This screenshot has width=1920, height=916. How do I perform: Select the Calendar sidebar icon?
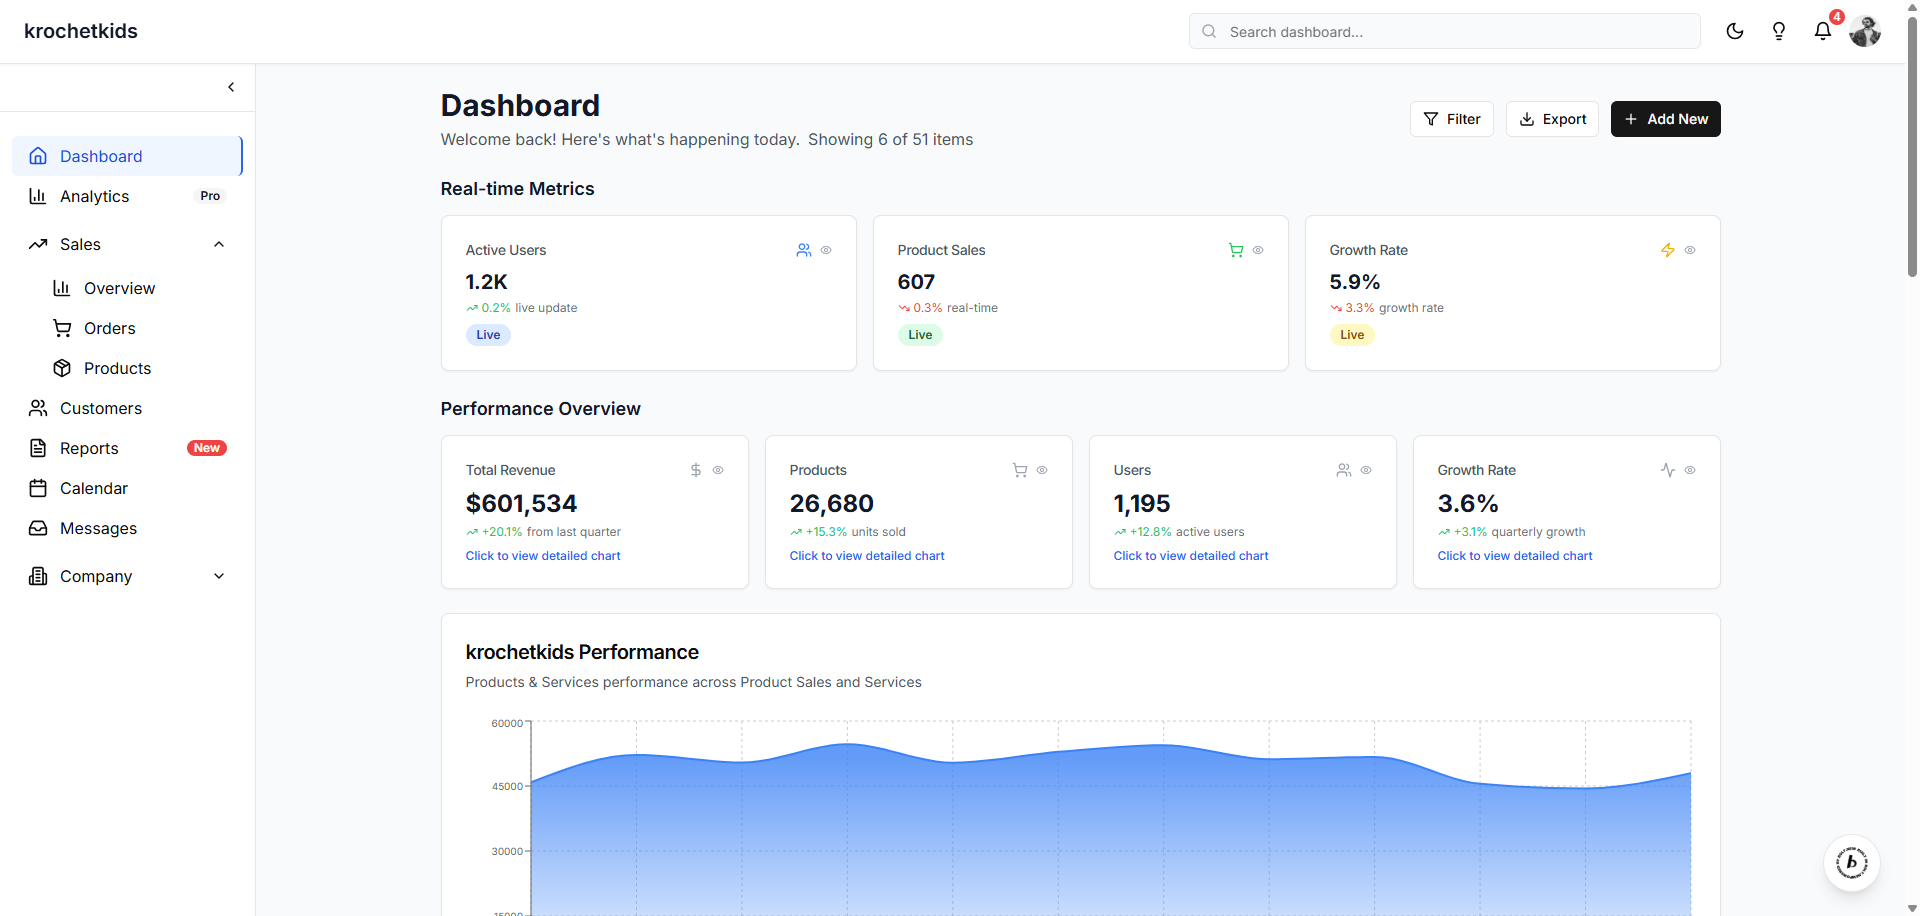point(37,488)
